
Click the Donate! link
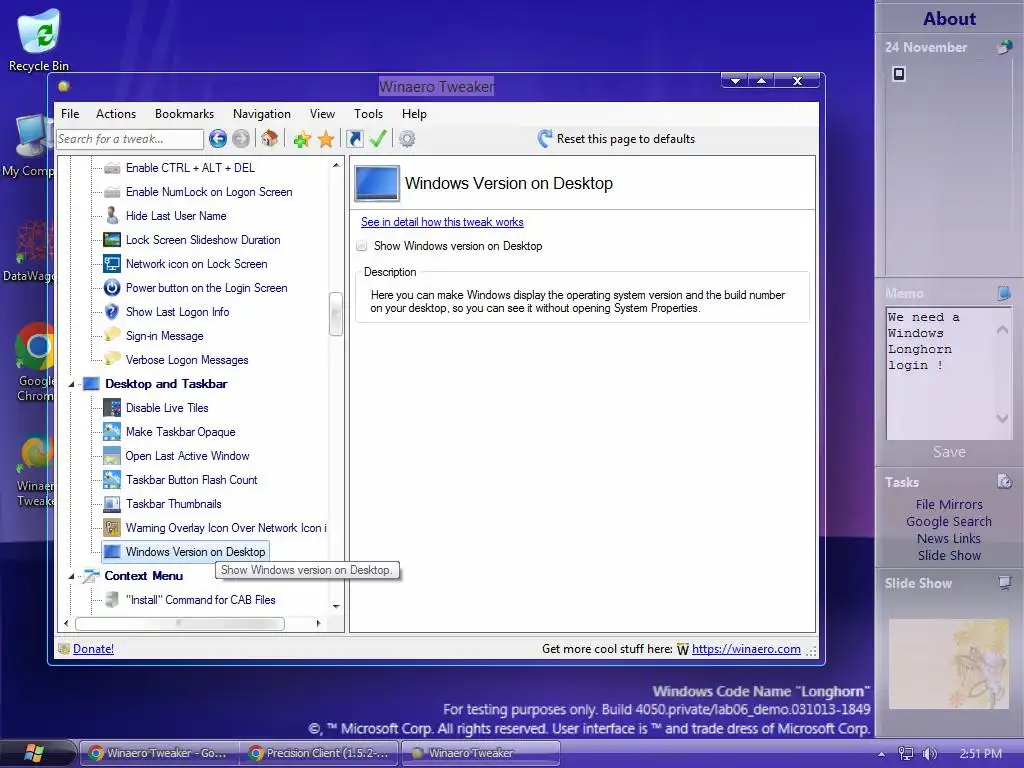point(93,648)
